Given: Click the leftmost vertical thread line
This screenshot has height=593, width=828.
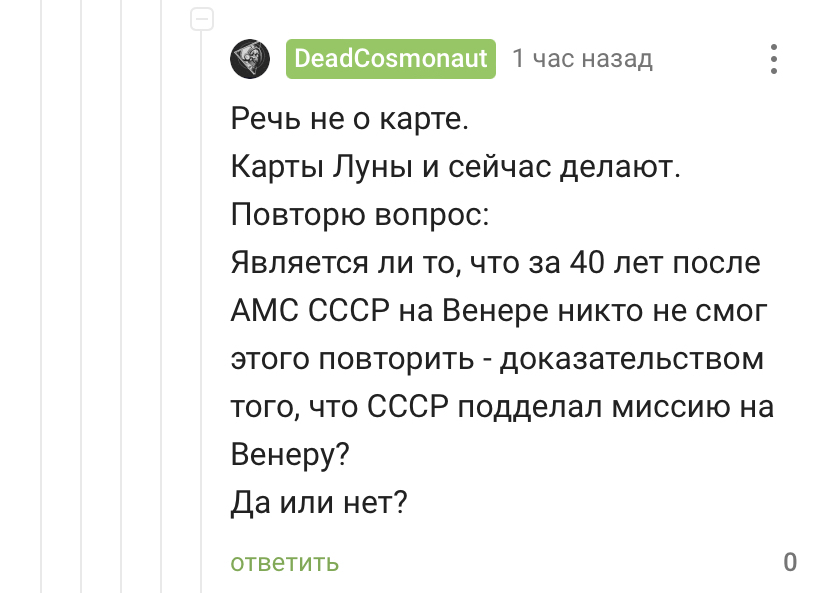Looking at the screenshot, I should (41, 300).
